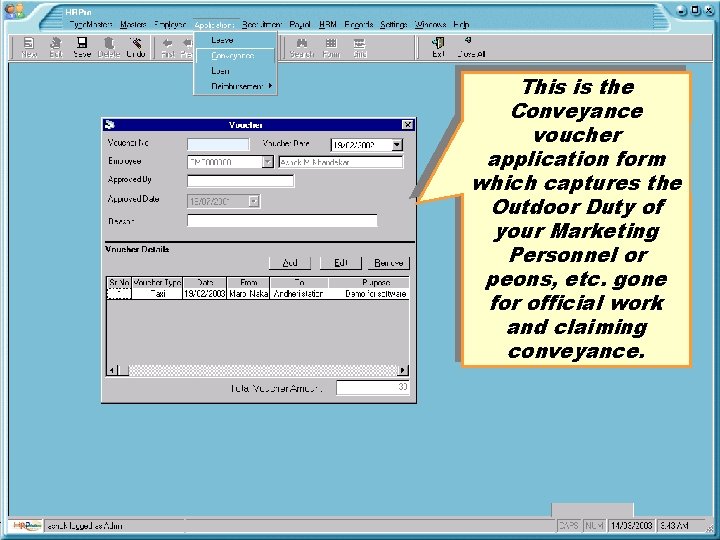Click Remove button in Voucher Details
The width and height of the screenshot is (720, 540).
point(388,263)
